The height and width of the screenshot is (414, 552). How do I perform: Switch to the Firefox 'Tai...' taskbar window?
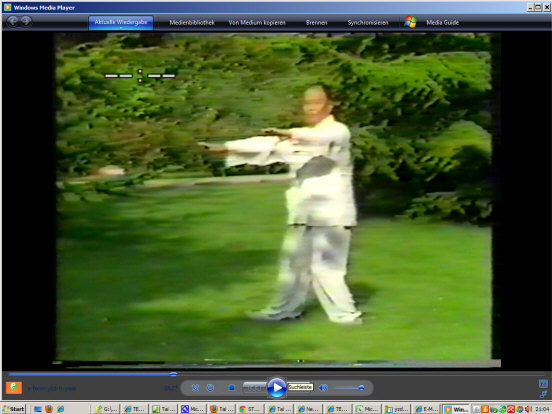[x=221, y=409]
